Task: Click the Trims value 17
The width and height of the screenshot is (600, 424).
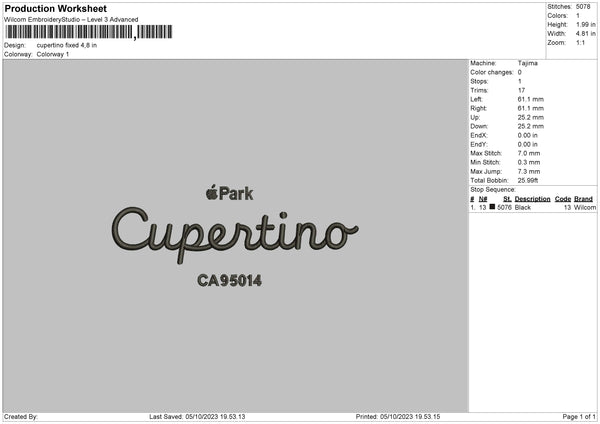Action: click(x=521, y=90)
